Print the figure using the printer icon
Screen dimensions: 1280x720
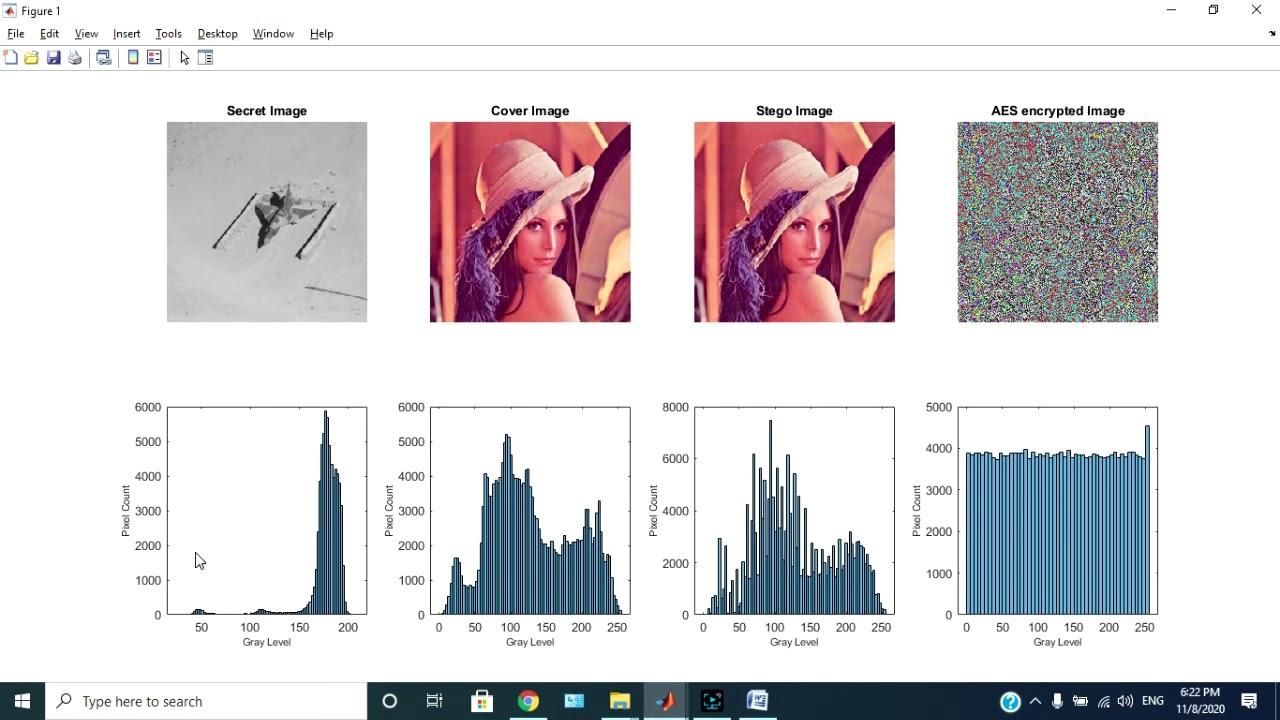[75, 58]
